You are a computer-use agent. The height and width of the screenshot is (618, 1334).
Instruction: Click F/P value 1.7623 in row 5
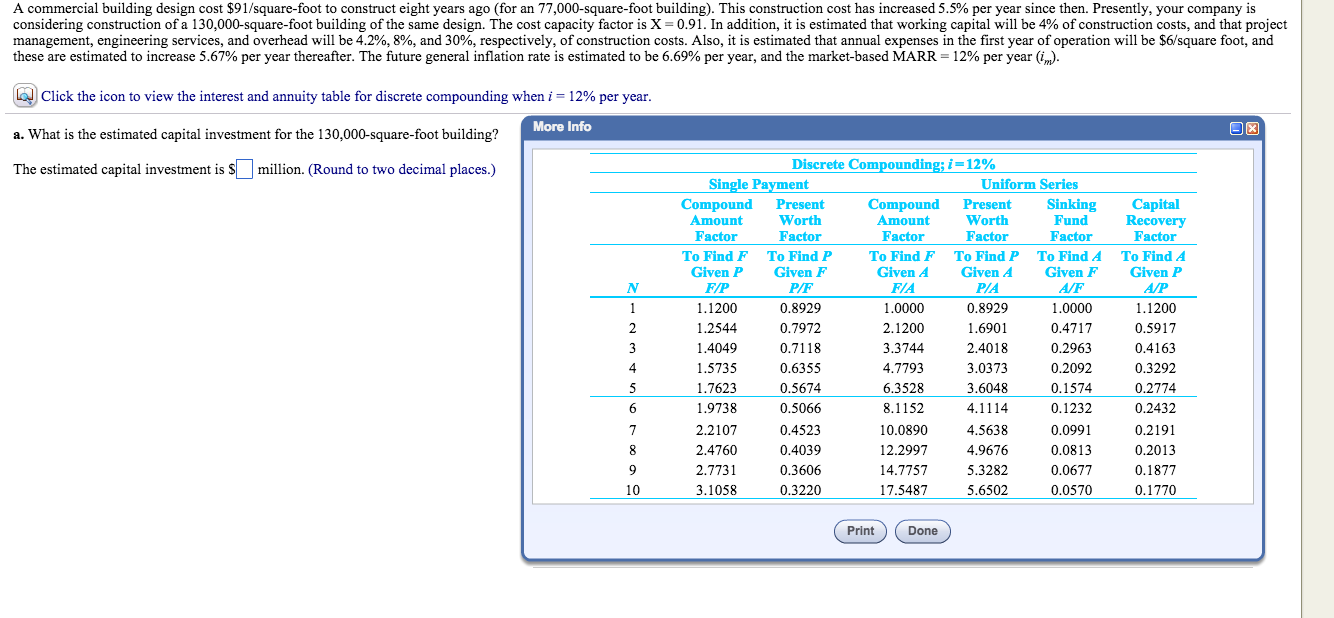[716, 388]
